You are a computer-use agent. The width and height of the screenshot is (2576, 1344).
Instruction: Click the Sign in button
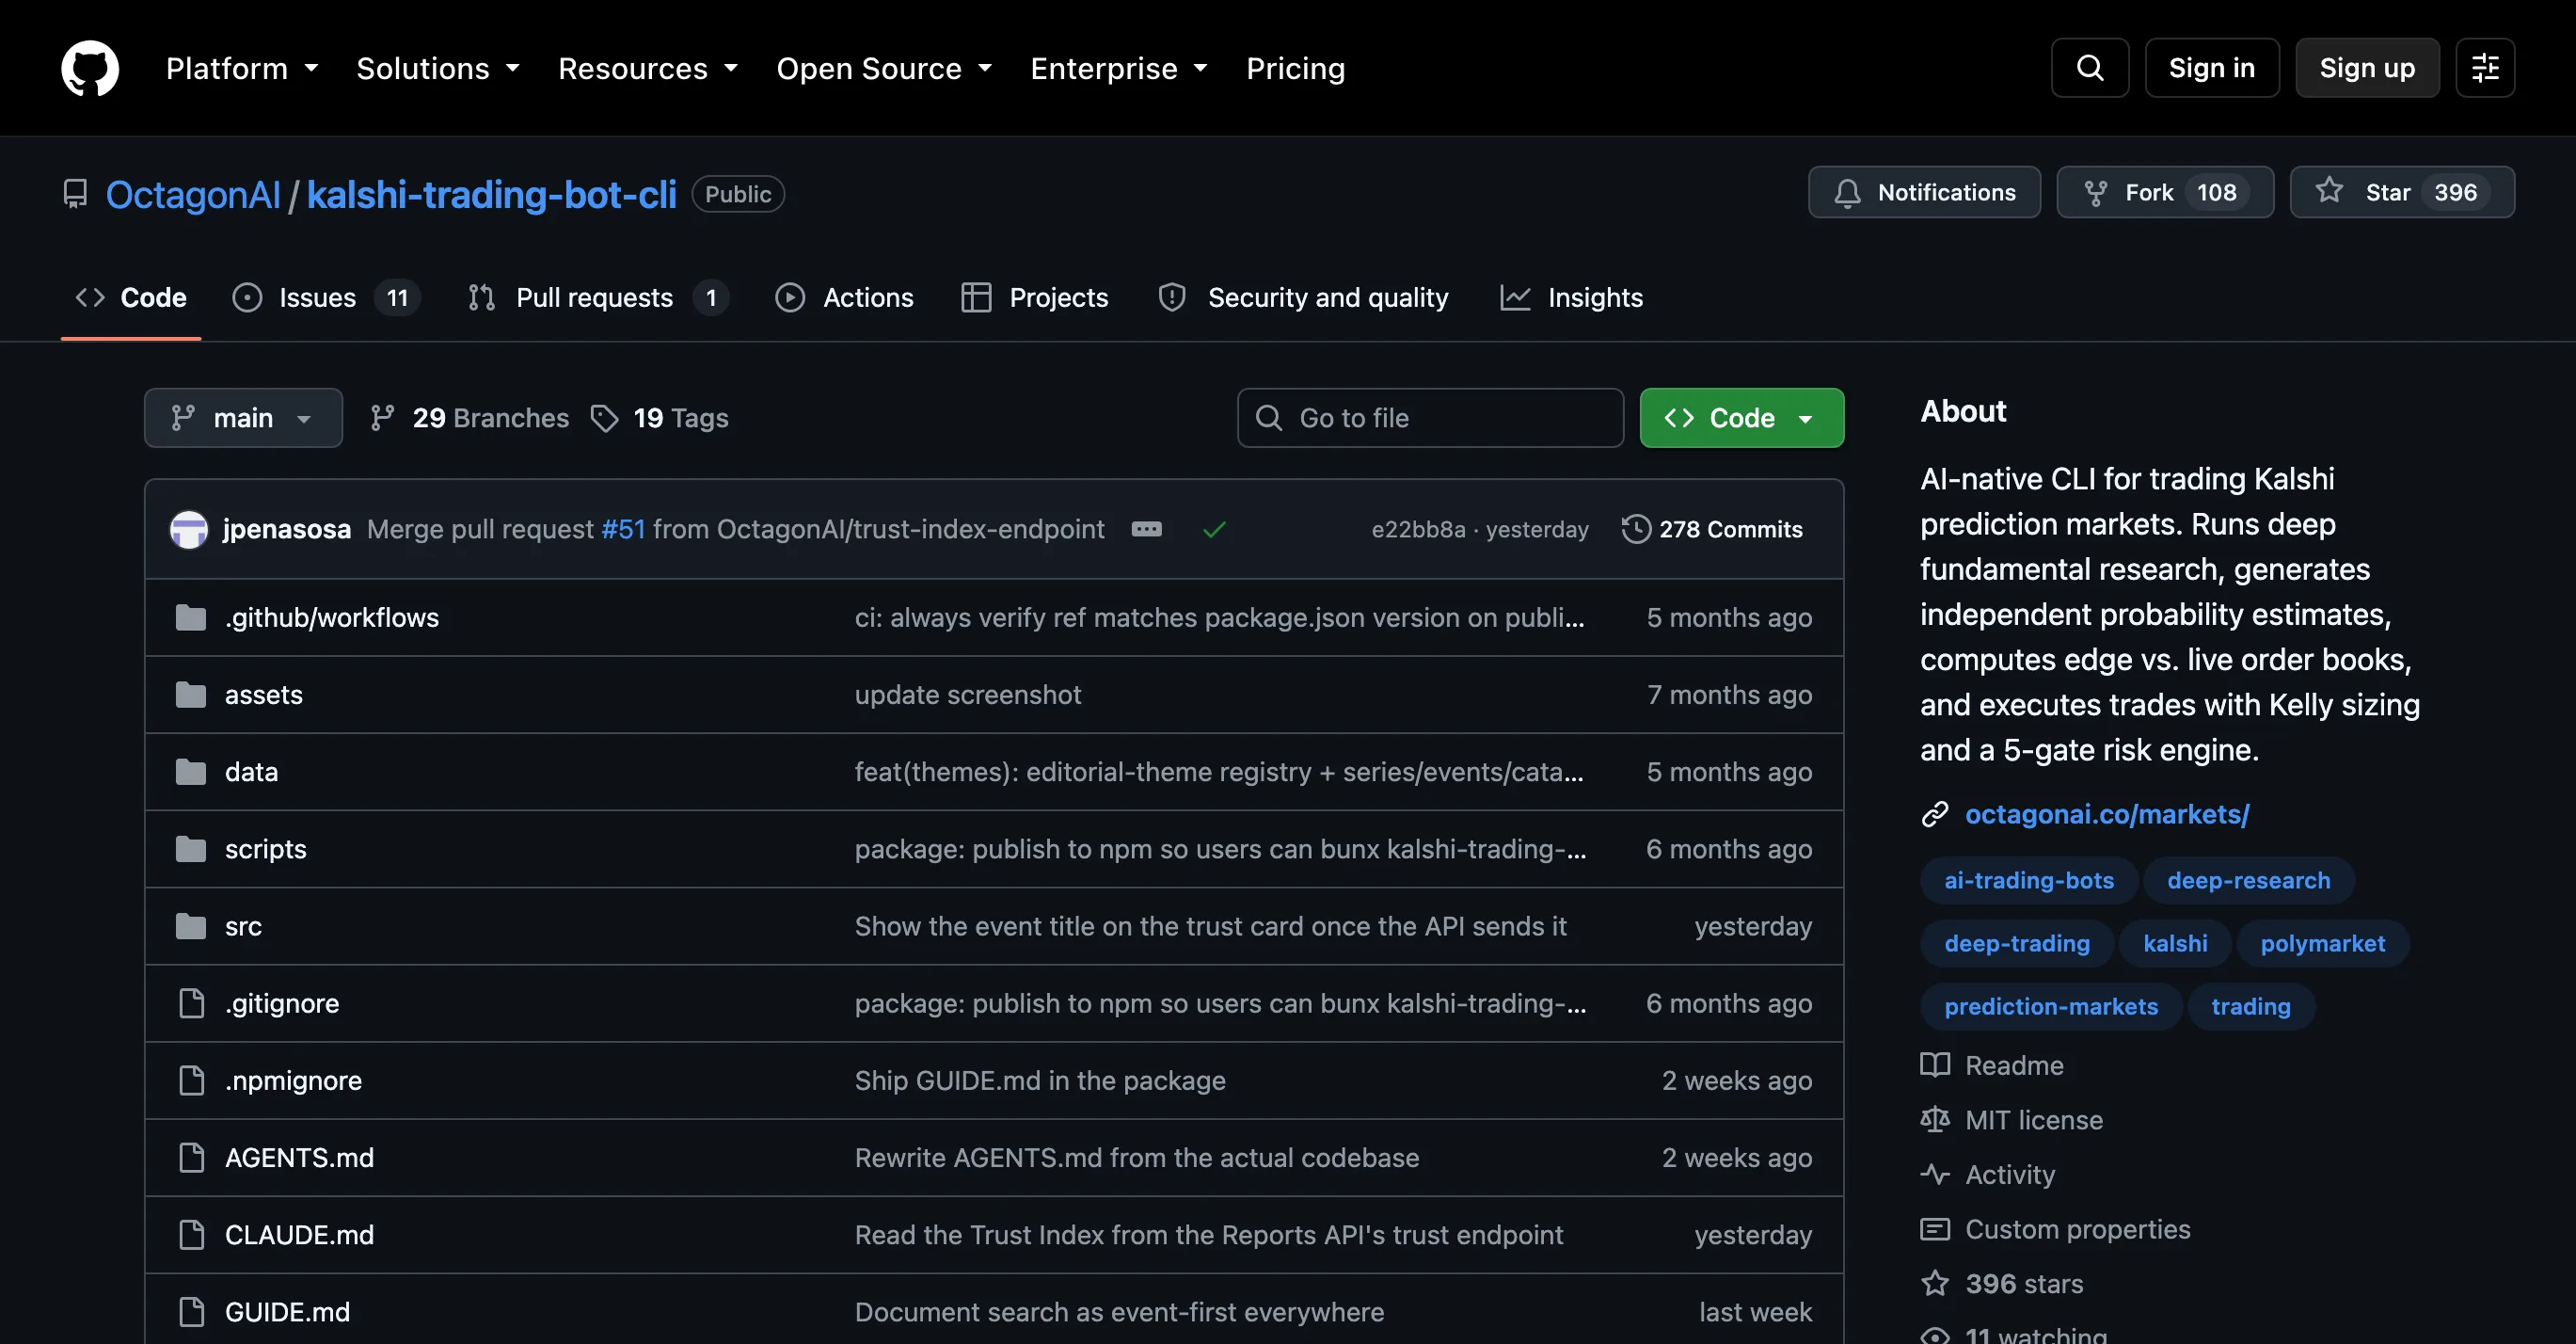2211,68
